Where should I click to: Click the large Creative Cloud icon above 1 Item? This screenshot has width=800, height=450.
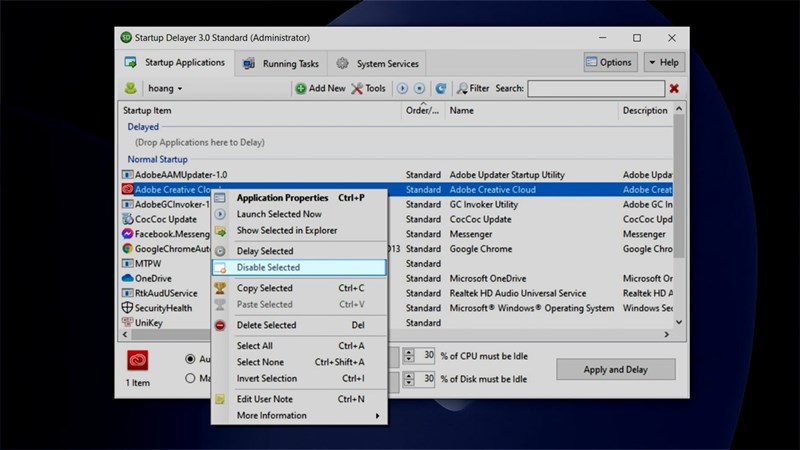[138, 360]
